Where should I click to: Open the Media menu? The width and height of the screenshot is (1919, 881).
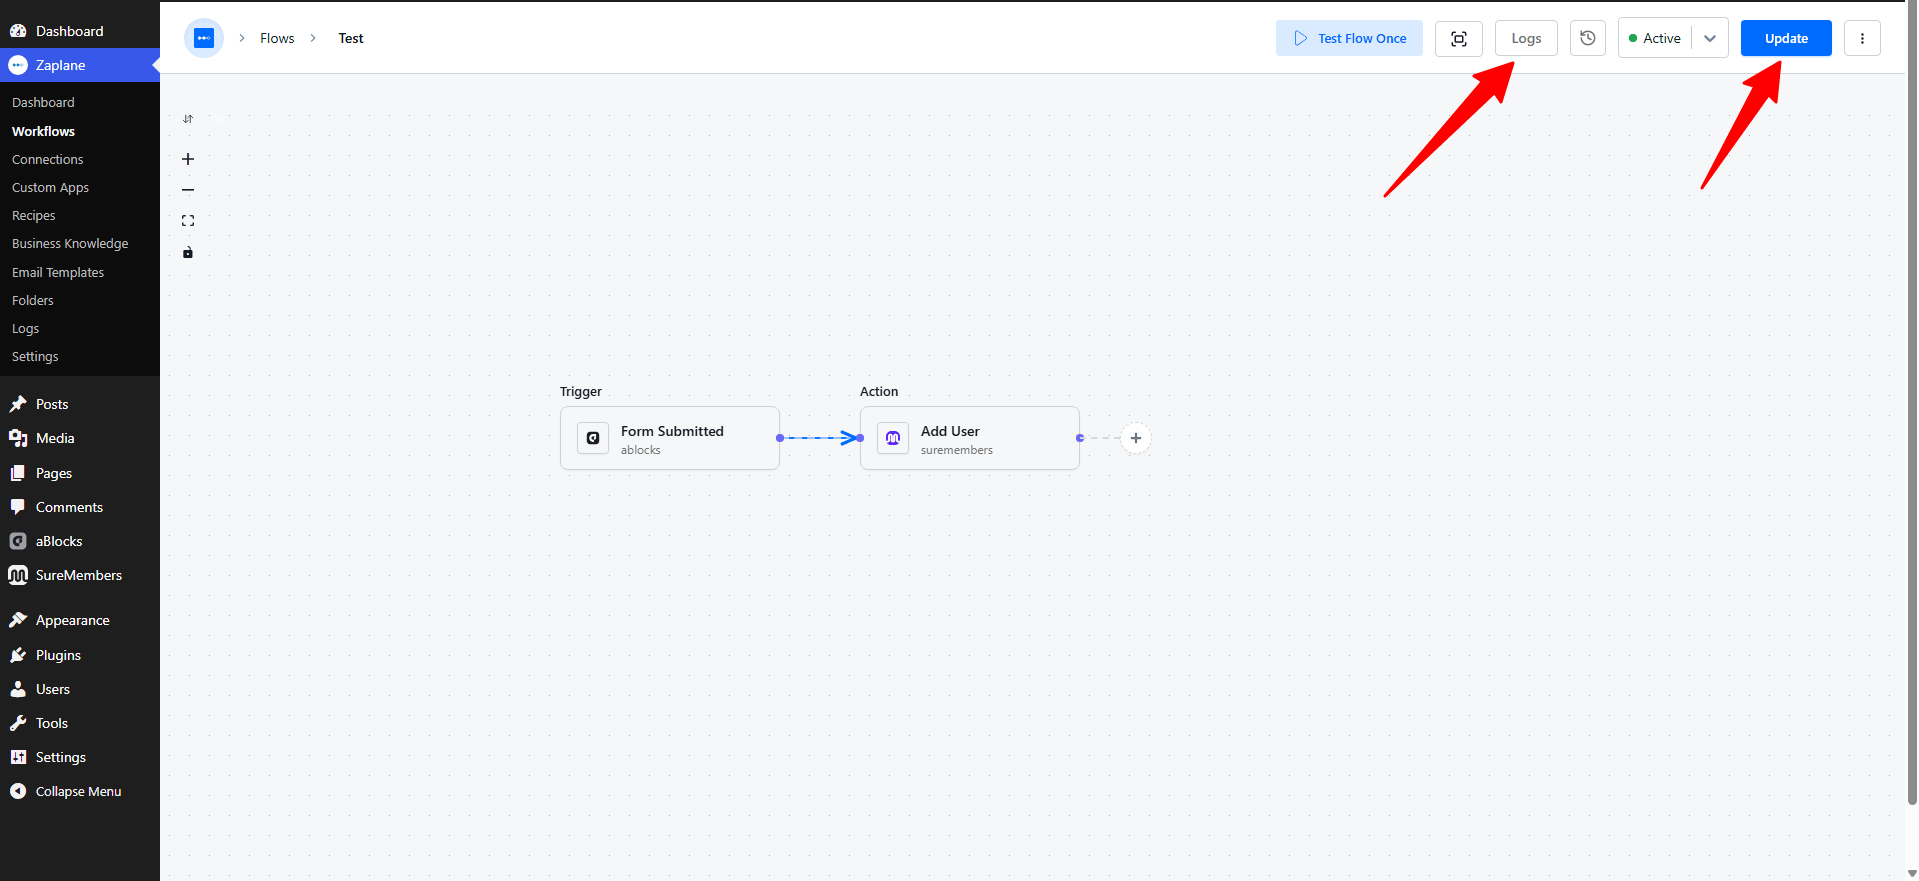click(x=80, y=438)
